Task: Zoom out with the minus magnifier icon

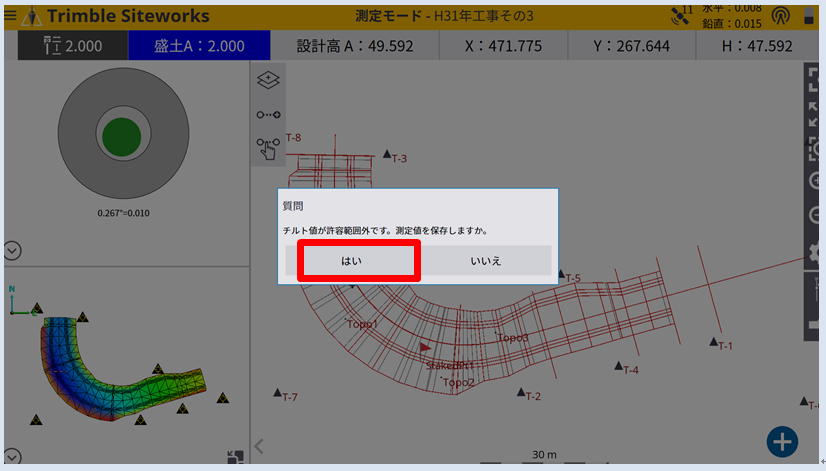Action: (817, 217)
